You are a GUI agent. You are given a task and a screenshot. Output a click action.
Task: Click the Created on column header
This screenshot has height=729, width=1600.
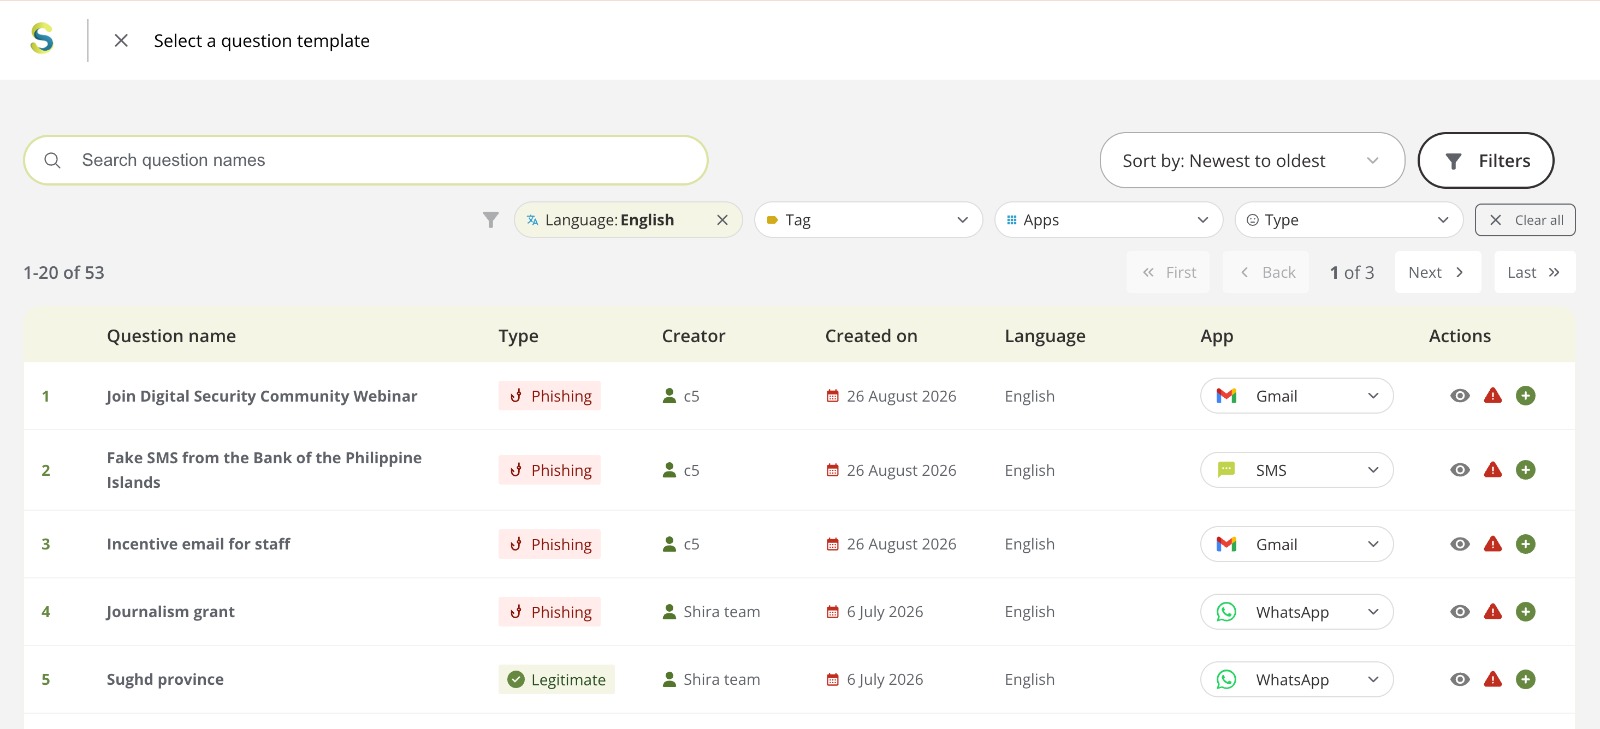(x=871, y=336)
